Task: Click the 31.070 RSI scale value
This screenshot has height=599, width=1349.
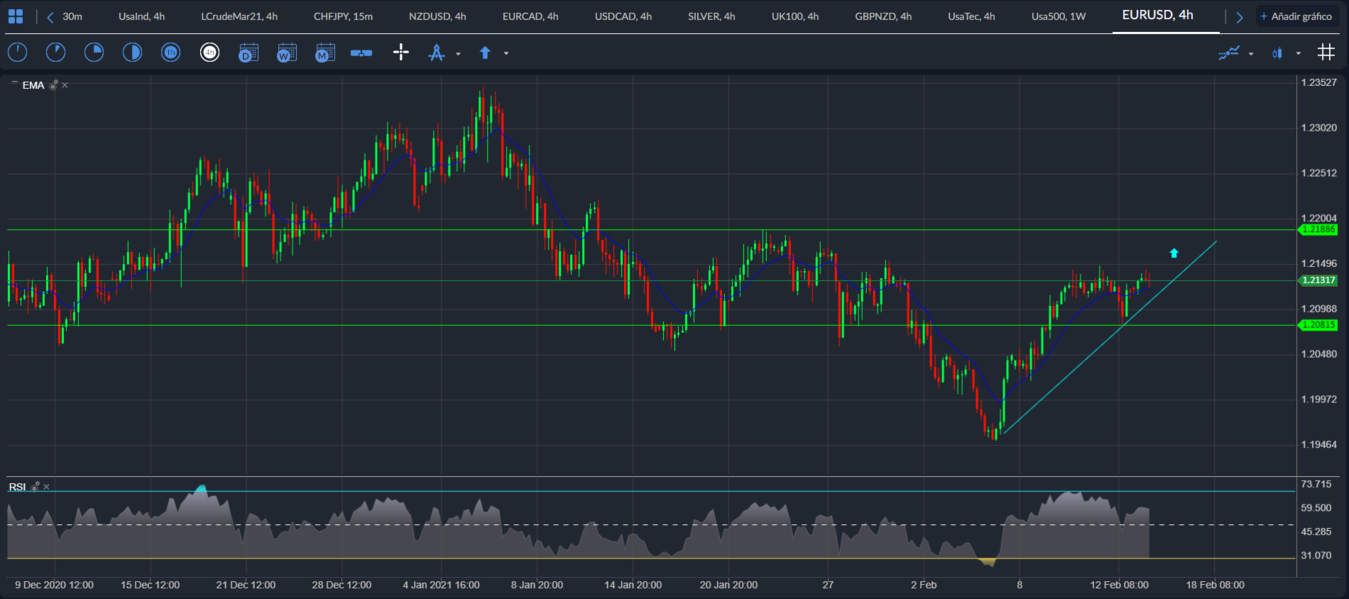Action: coord(1315,555)
